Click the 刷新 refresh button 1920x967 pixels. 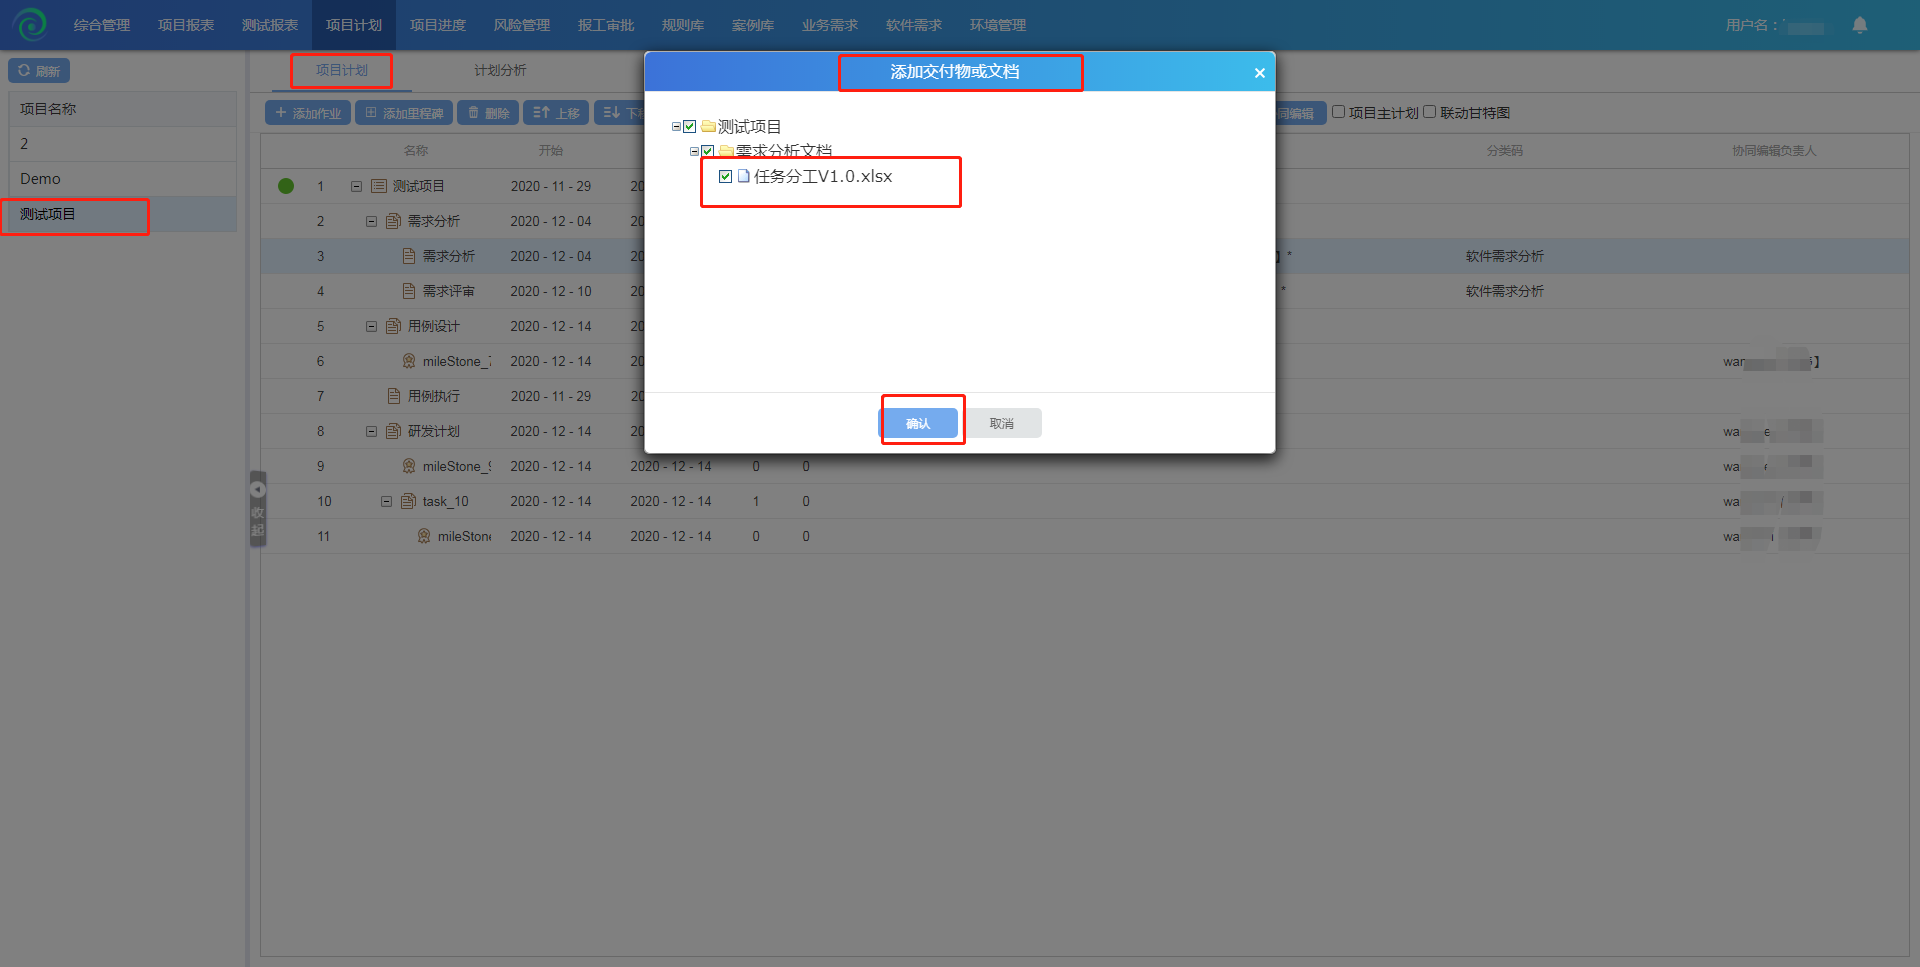point(39,71)
